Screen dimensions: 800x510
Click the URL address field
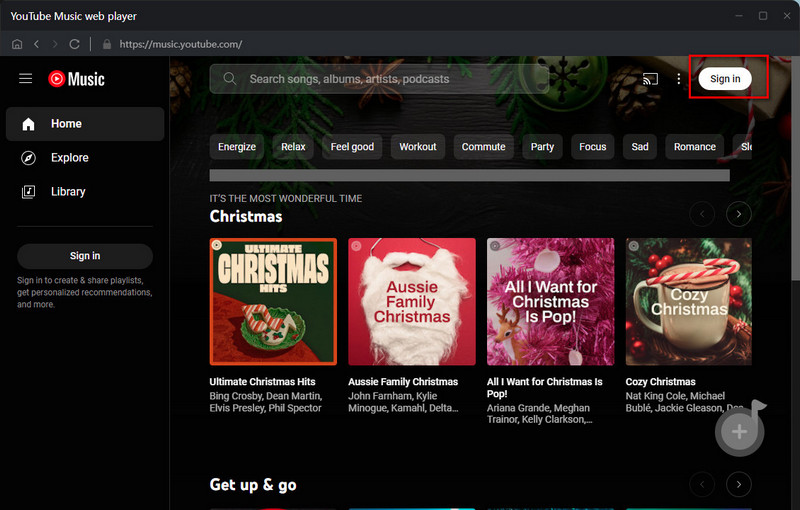click(181, 44)
